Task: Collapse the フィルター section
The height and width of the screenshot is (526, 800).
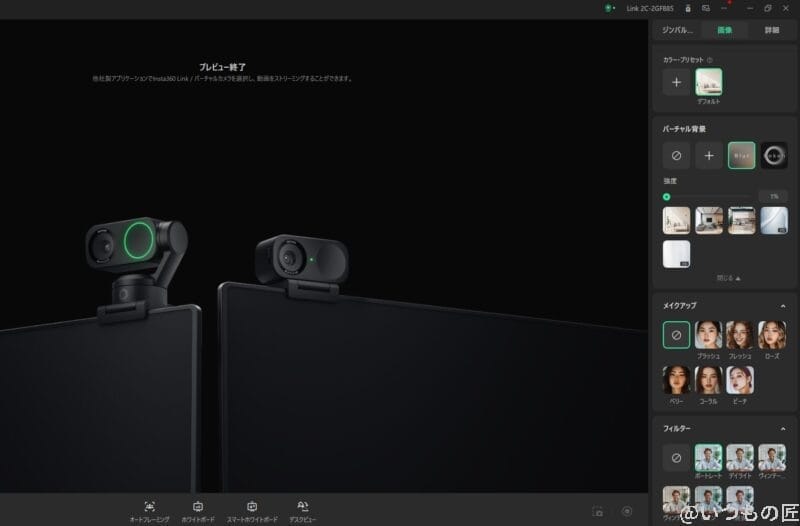Action: pos(783,429)
